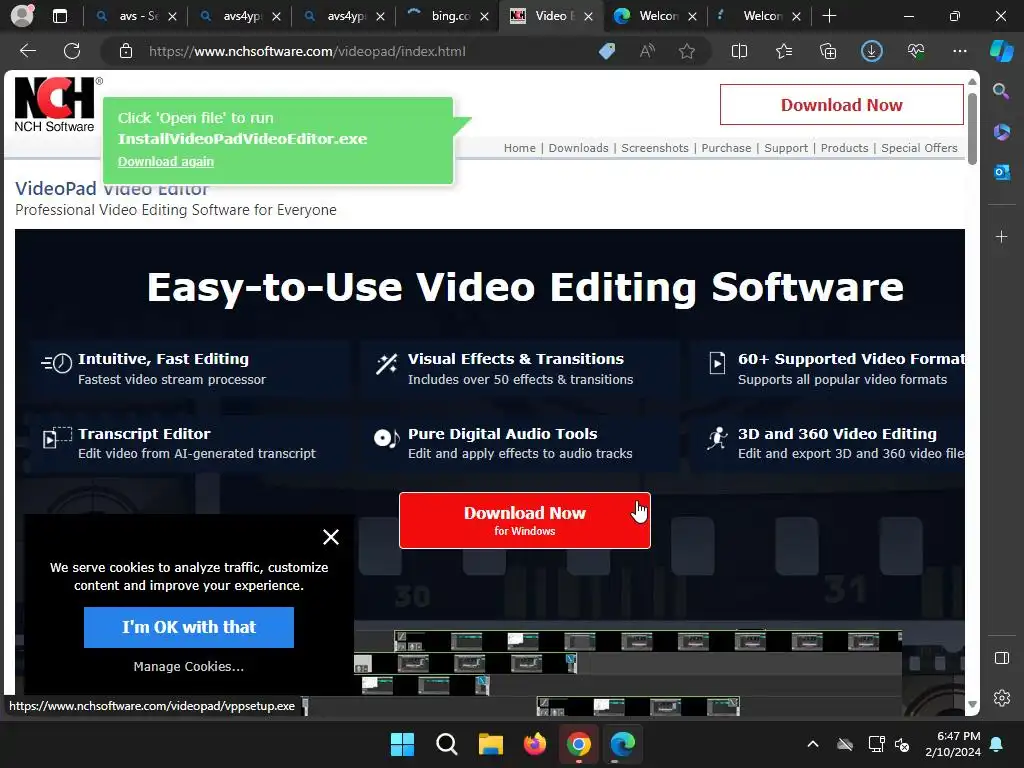Click the browser Back arrow
This screenshot has width=1024, height=768.
[x=28, y=51]
